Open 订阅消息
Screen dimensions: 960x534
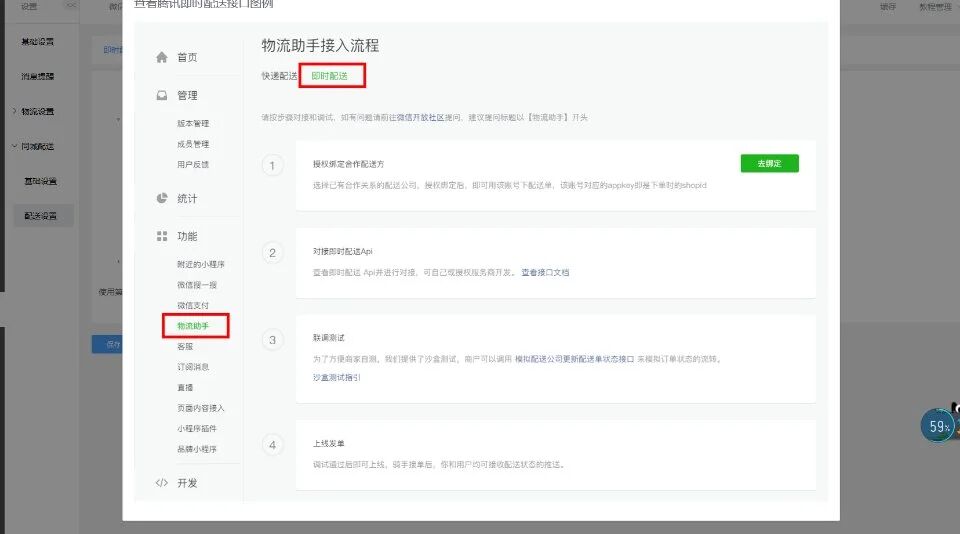(193, 367)
